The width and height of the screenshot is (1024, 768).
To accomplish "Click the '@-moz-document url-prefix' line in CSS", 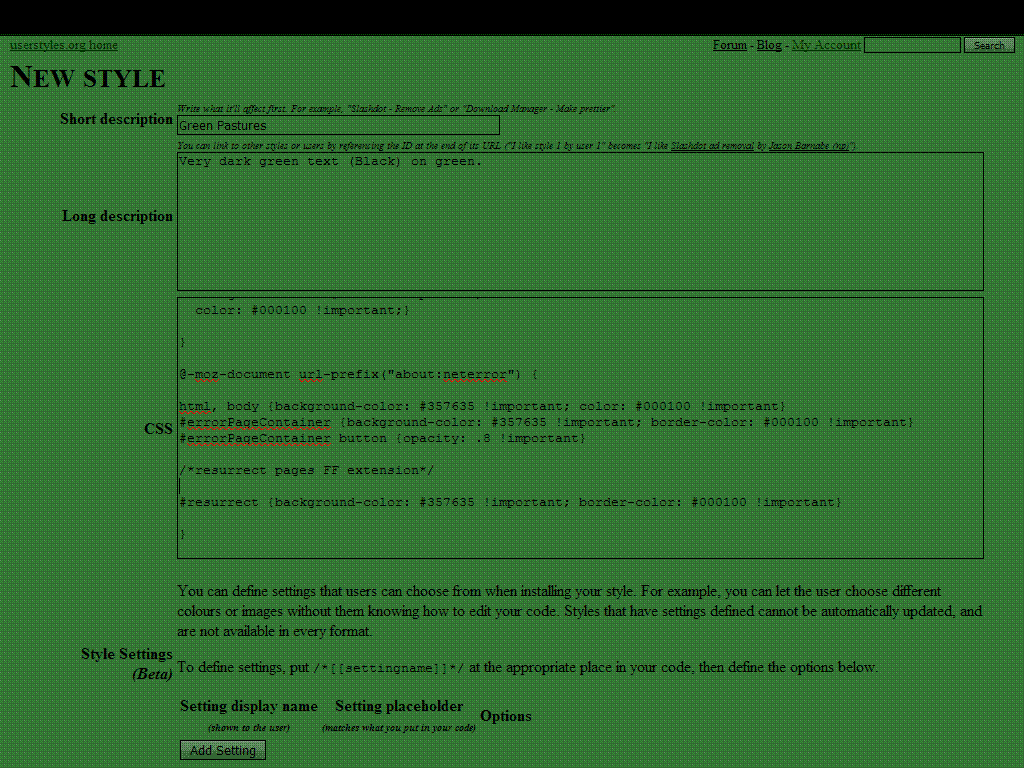I will tap(359, 374).
